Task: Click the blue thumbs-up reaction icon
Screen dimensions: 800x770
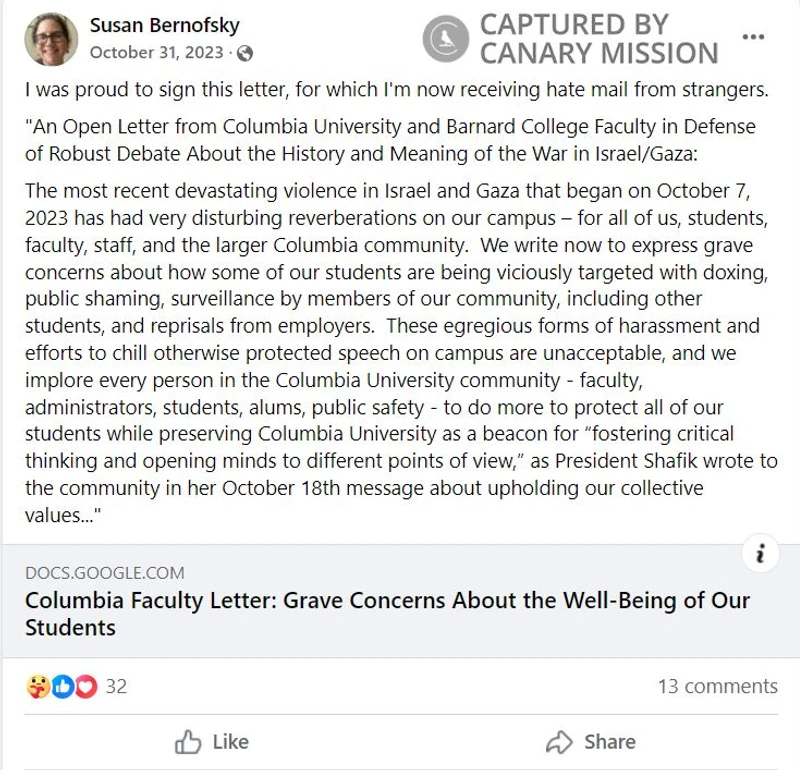Action: pyautogui.click(x=63, y=686)
